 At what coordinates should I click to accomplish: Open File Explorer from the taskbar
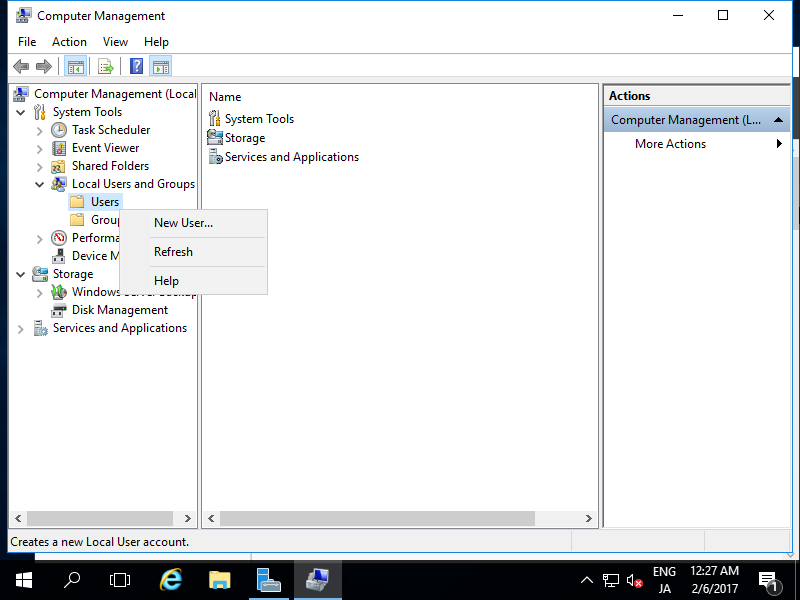[x=220, y=580]
